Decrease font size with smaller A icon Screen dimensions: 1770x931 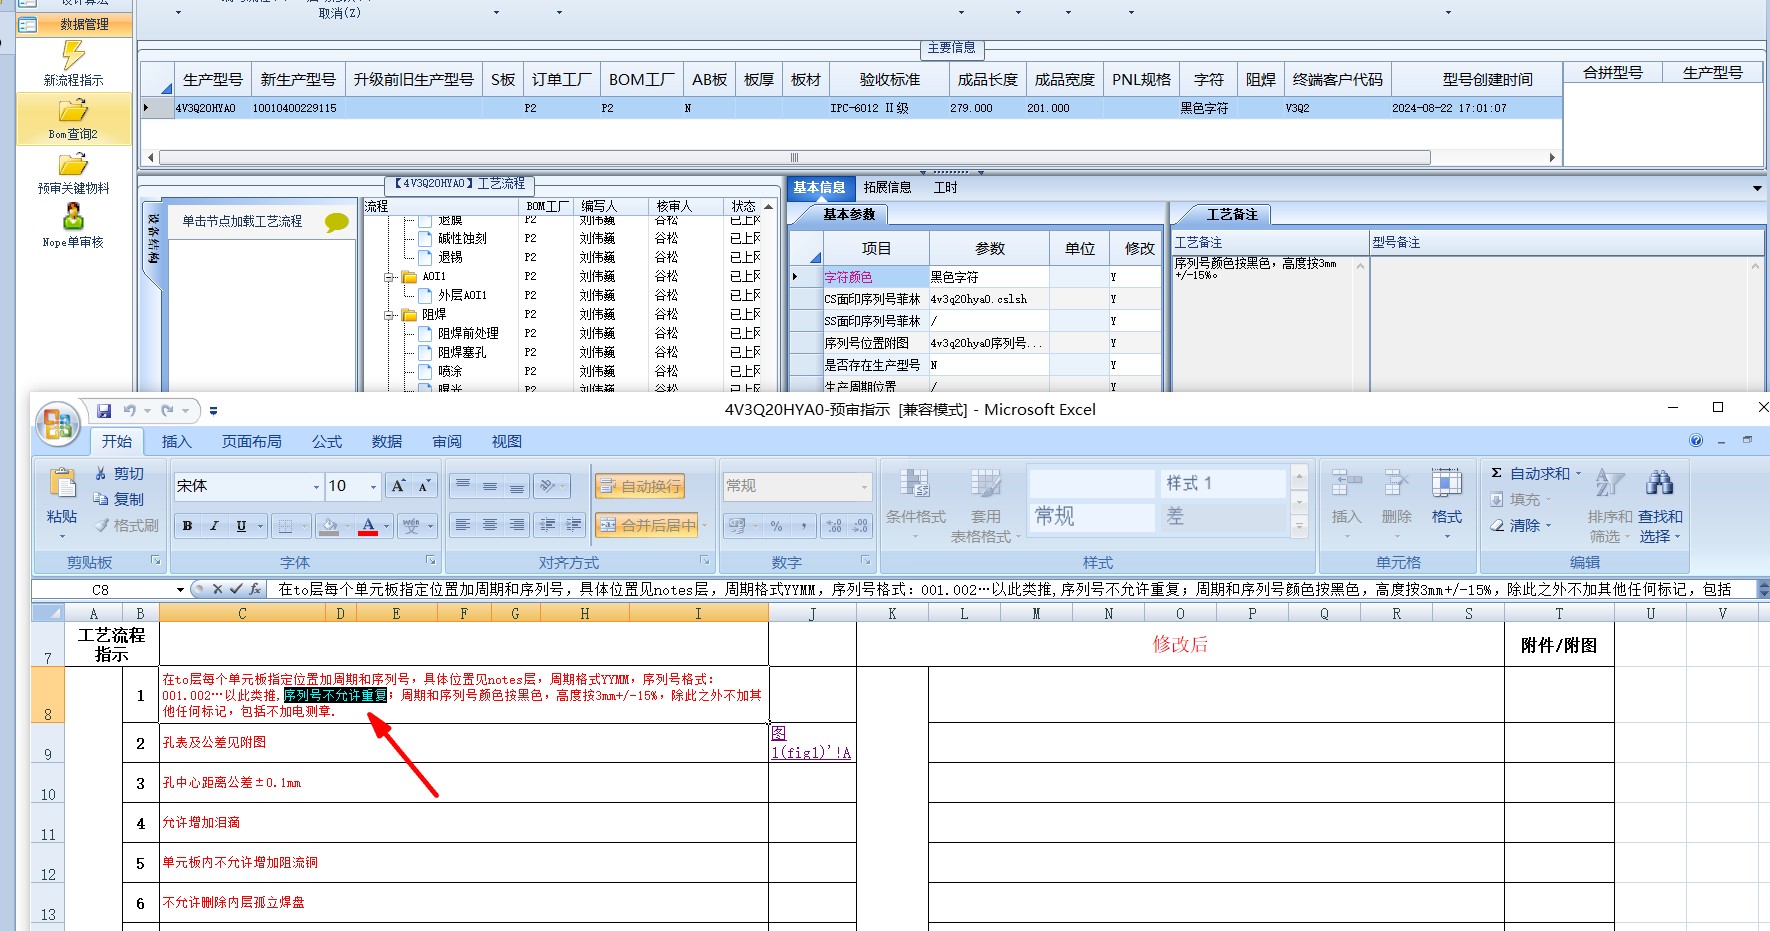(x=424, y=486)
